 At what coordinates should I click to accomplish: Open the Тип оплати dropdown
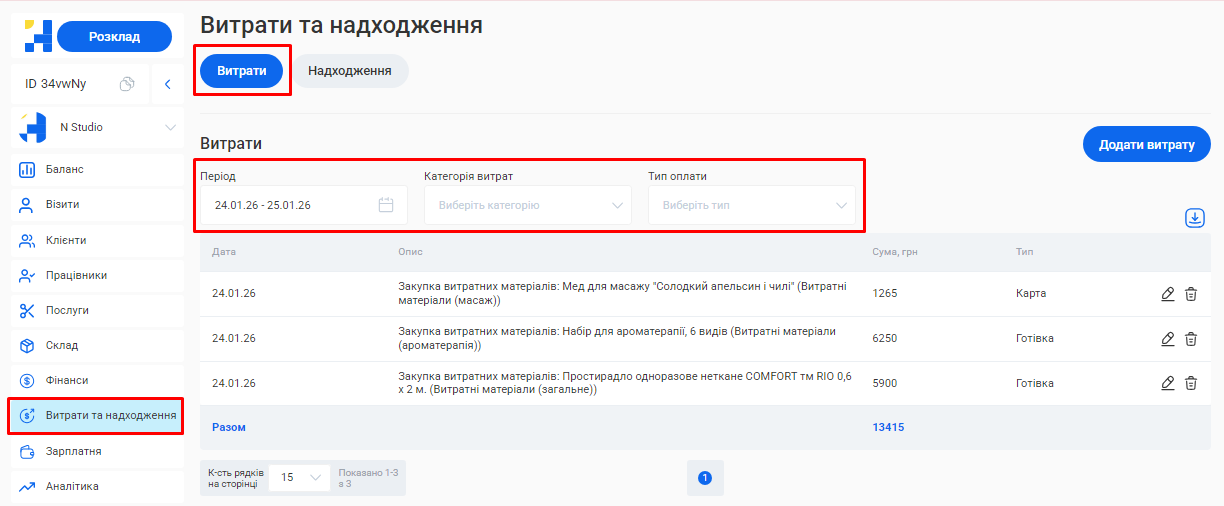752,205
